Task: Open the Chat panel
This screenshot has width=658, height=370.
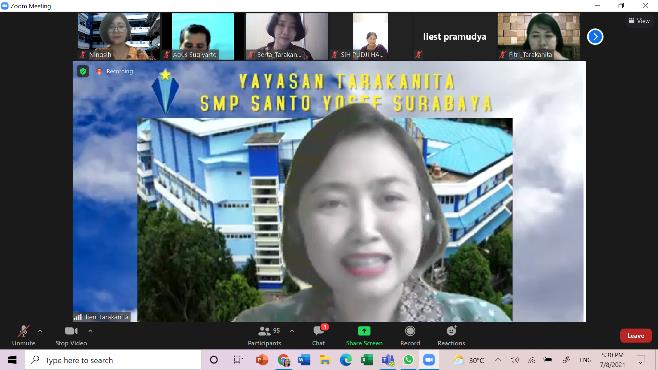Action: pos(319,336)
